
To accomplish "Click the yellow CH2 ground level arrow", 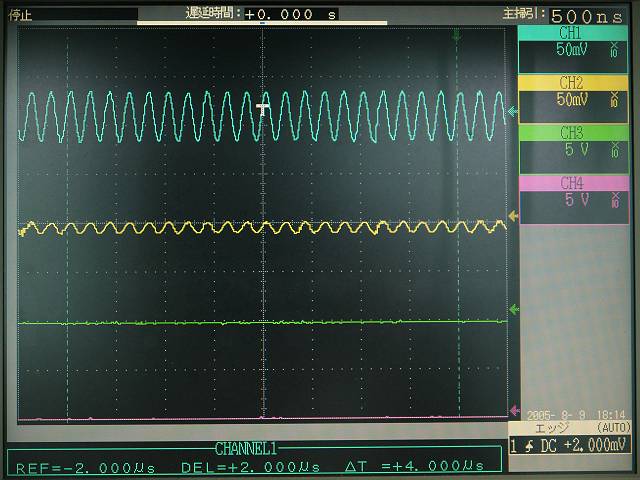I will click(x=514, y=215).
